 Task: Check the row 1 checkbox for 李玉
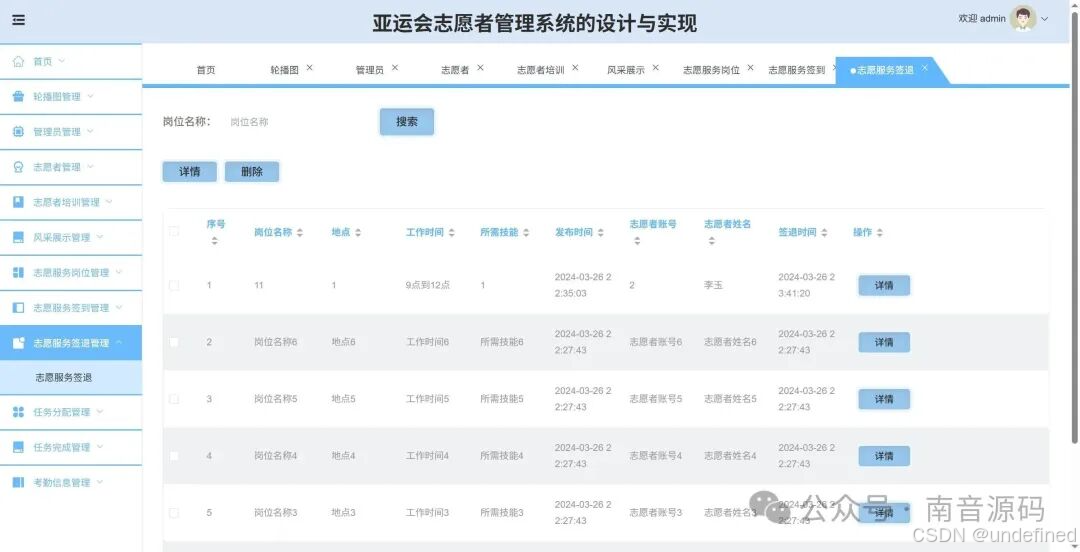tap(174, 285)
